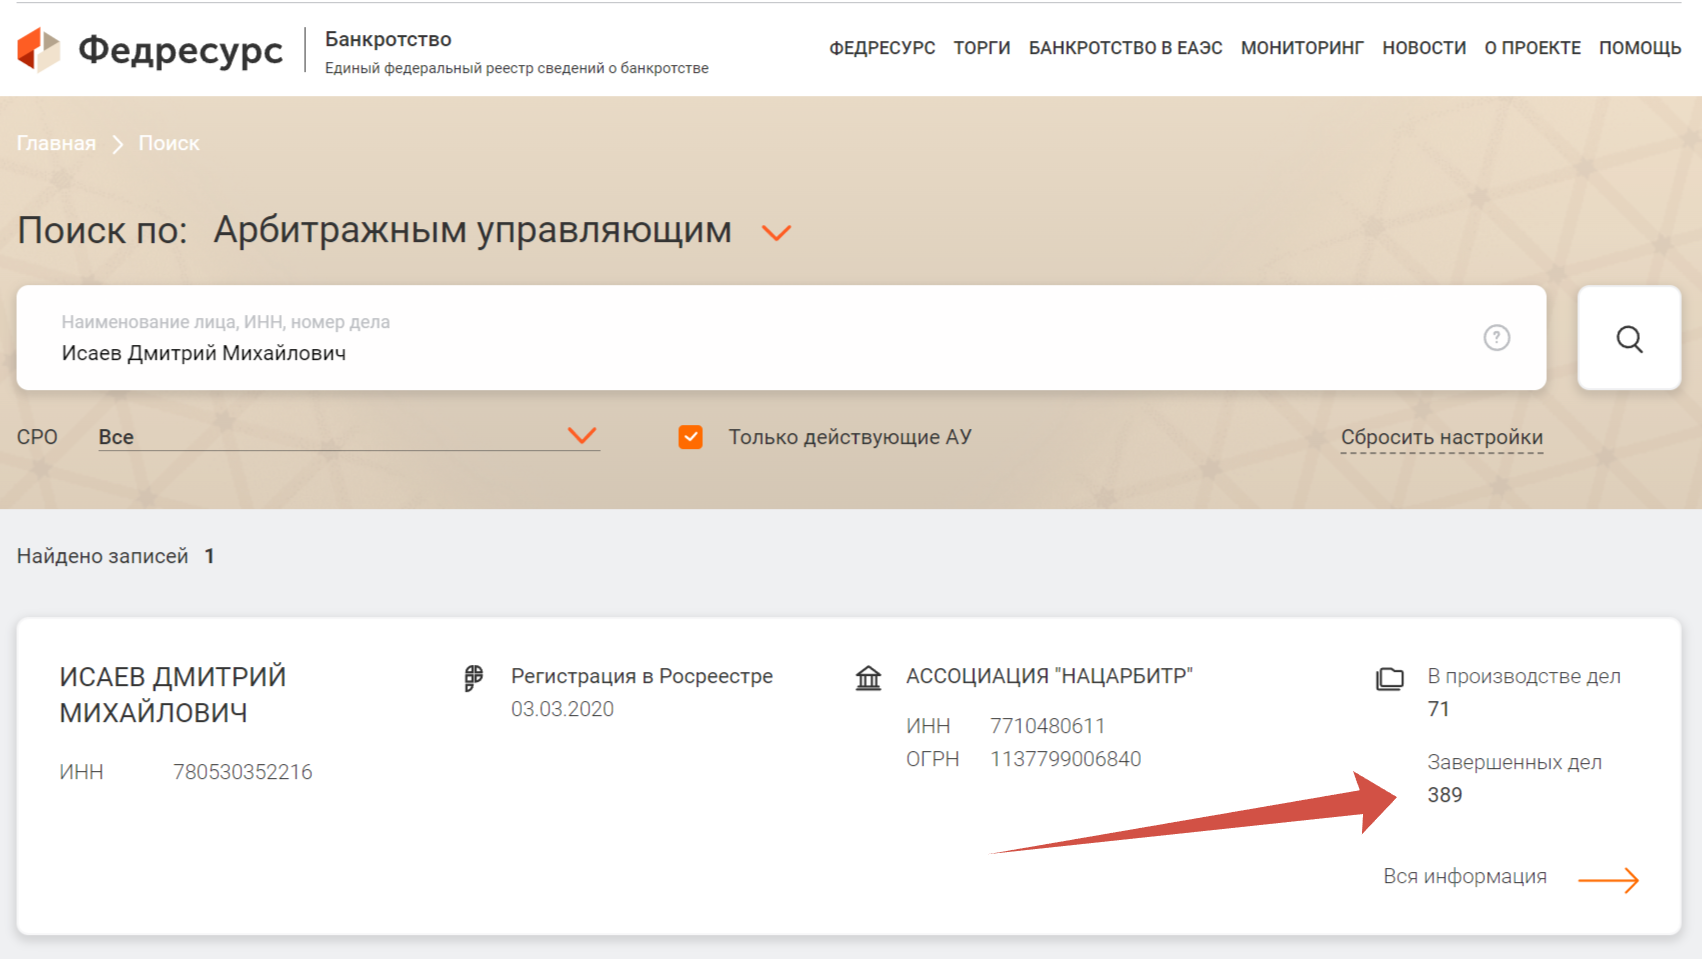The width and height of the screenshot is (1702, 959).
Task: Click the orange arrow next to Вся информация
Action: tap(1608, 880)
